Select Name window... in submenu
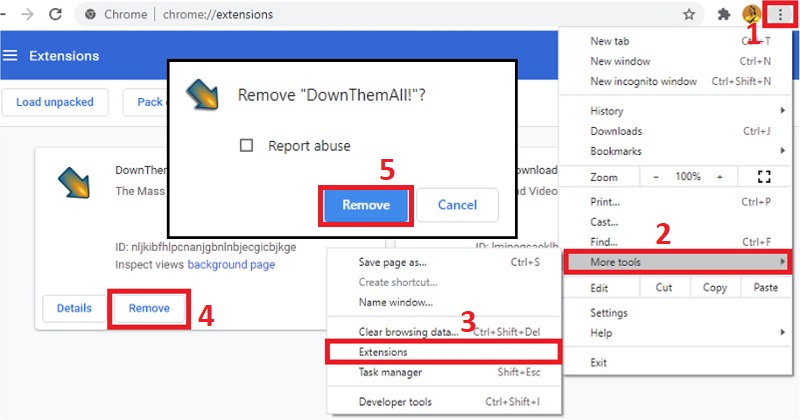Screen dimensions: 800x420 pyautogui.click(x=444, y=302)
